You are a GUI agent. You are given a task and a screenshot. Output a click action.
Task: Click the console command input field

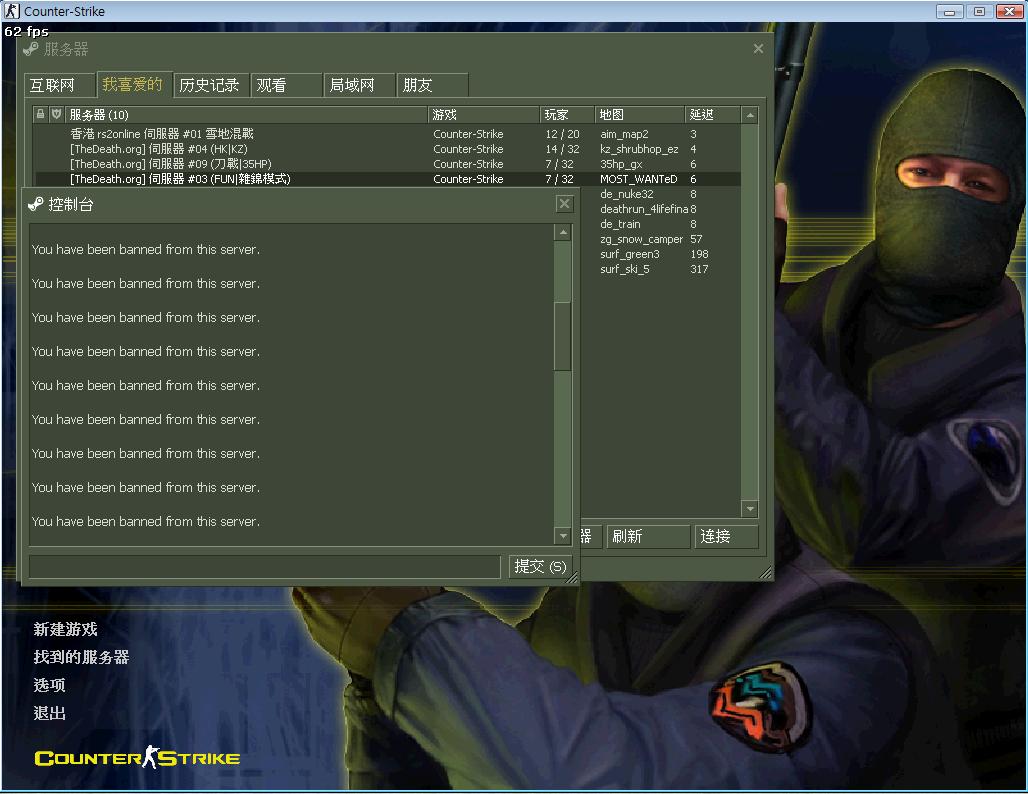[x=265, y=566]
